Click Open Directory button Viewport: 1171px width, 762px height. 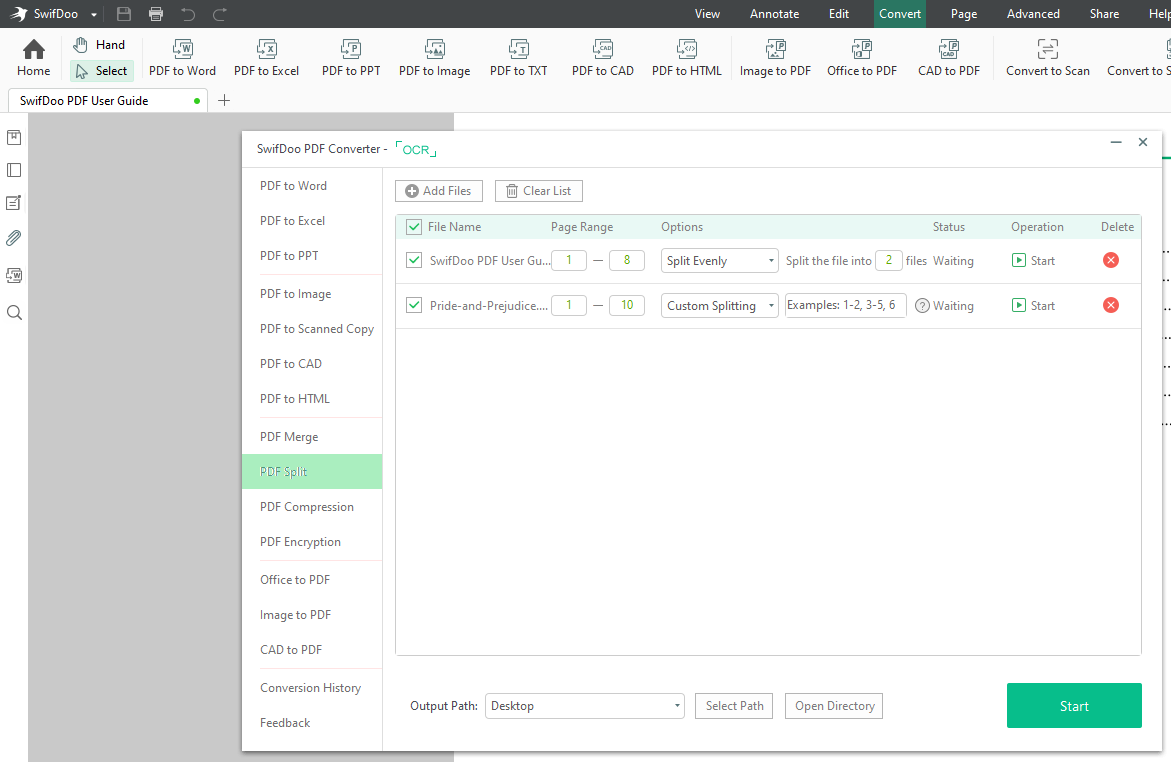tap(833, 706)
